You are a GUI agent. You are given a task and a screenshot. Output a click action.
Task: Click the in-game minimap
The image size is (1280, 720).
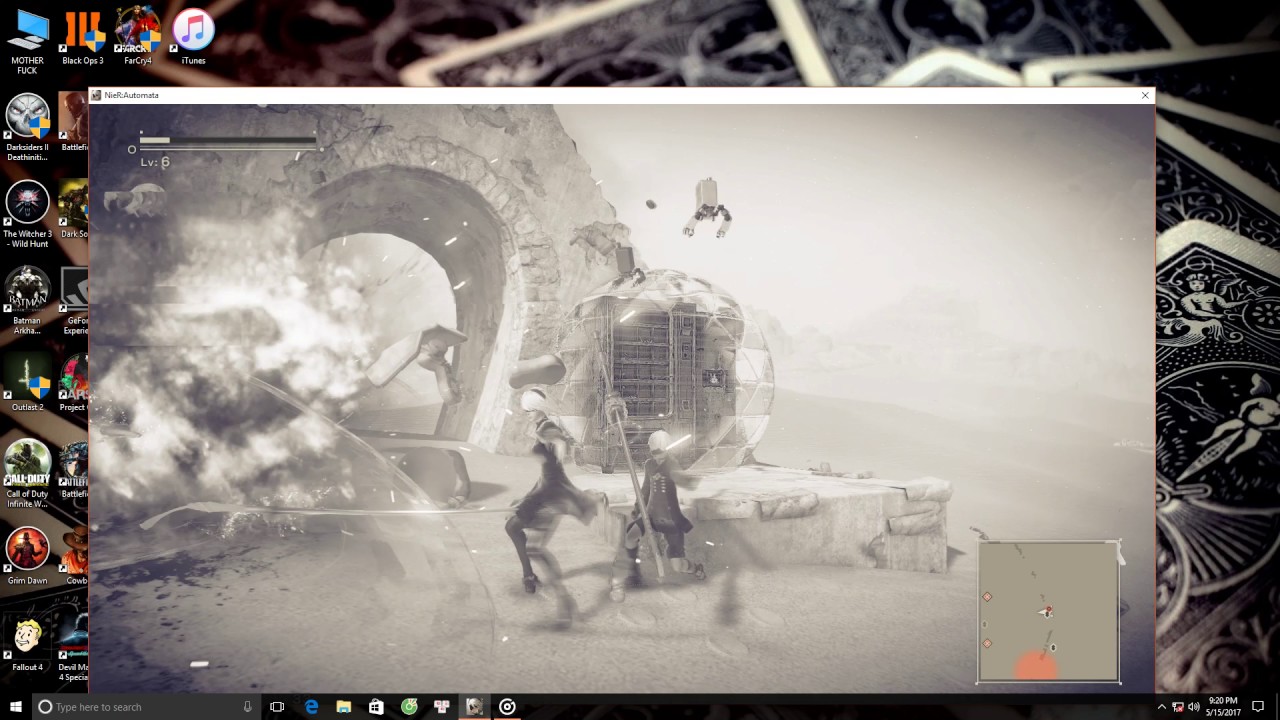click(1048, 612)
